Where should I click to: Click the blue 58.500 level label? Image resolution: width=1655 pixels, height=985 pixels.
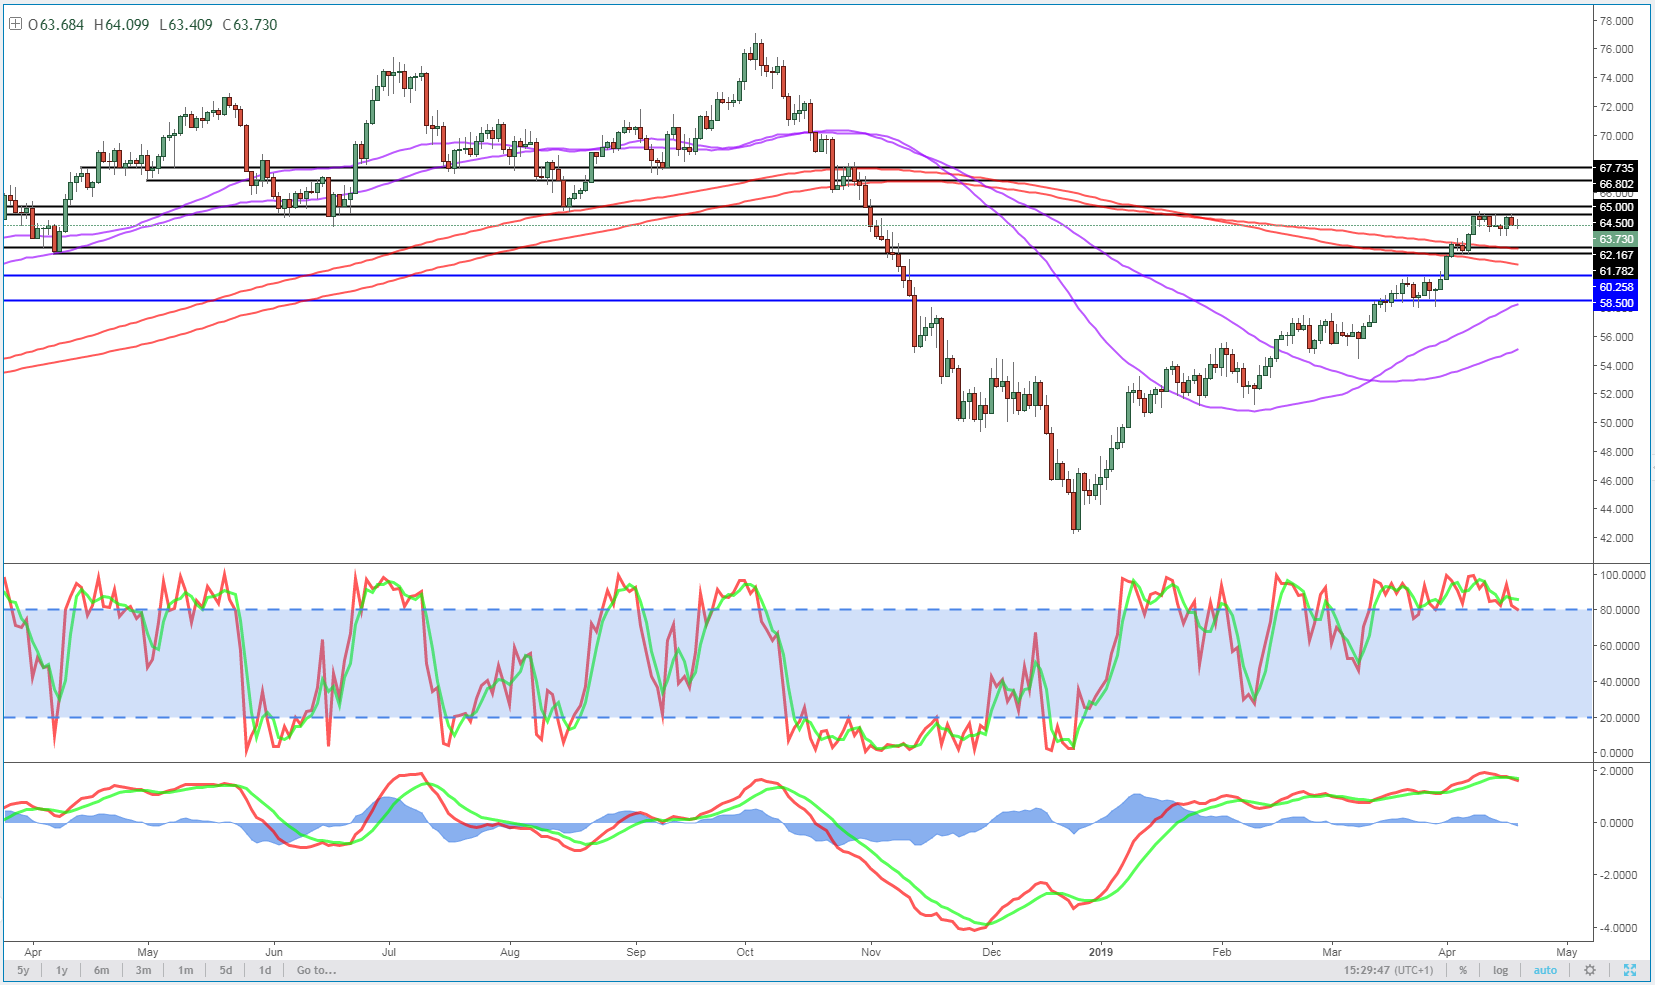[1616, 303]
